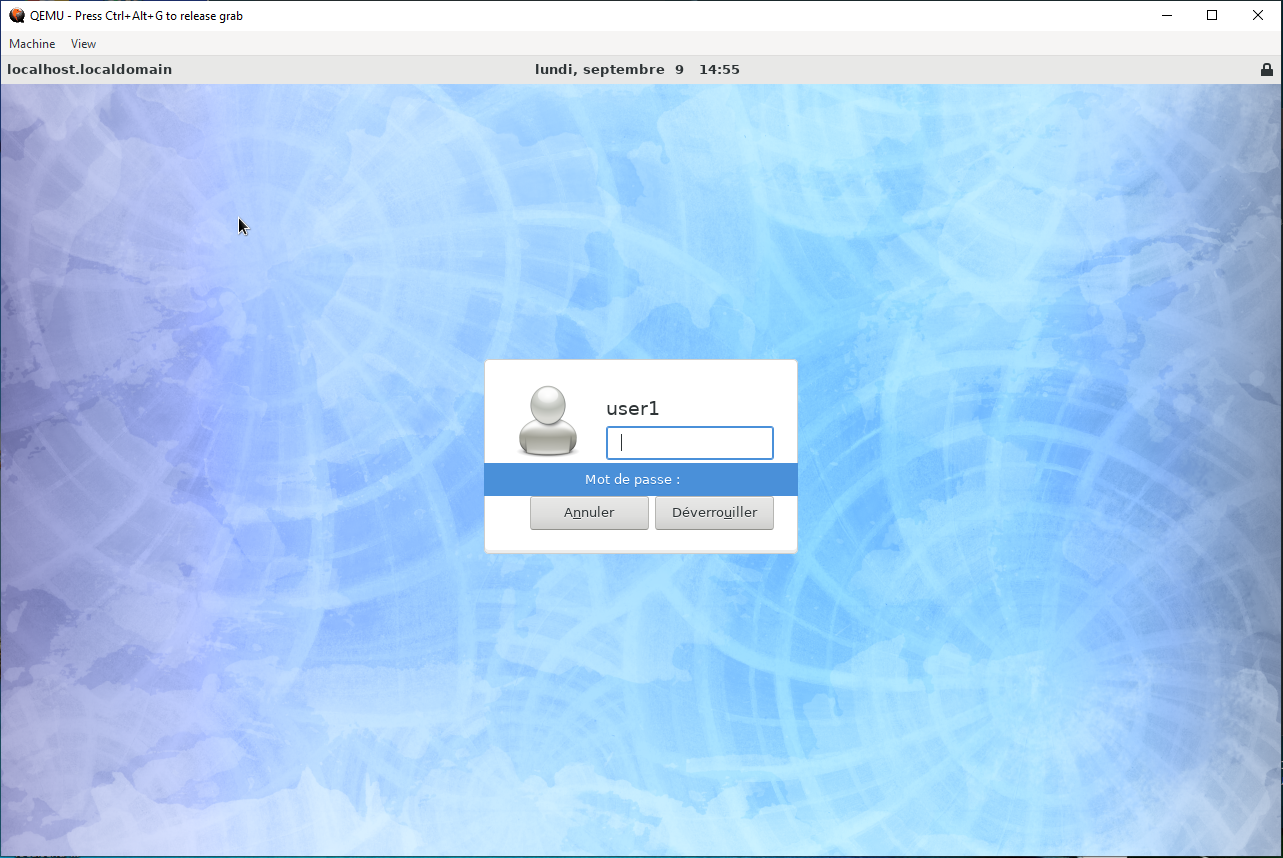Click the 'Mot de passe :' label
The image size is (1283, 858).
click(x=633, y=480)
